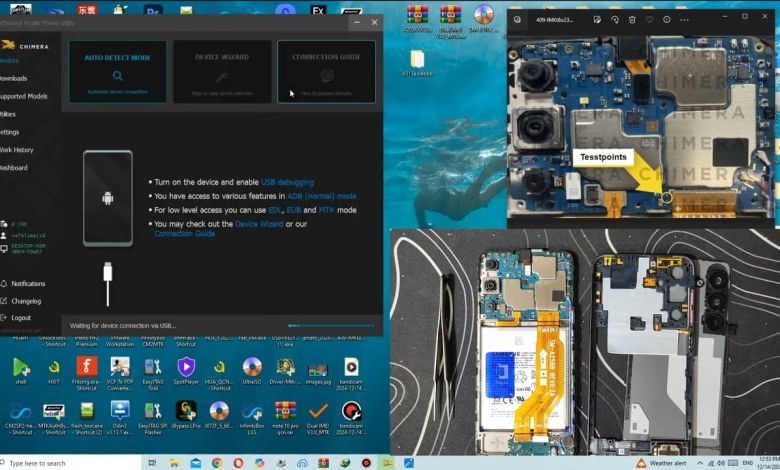
Task: Open Task View on the taskbar
Action: coord(152,463)
